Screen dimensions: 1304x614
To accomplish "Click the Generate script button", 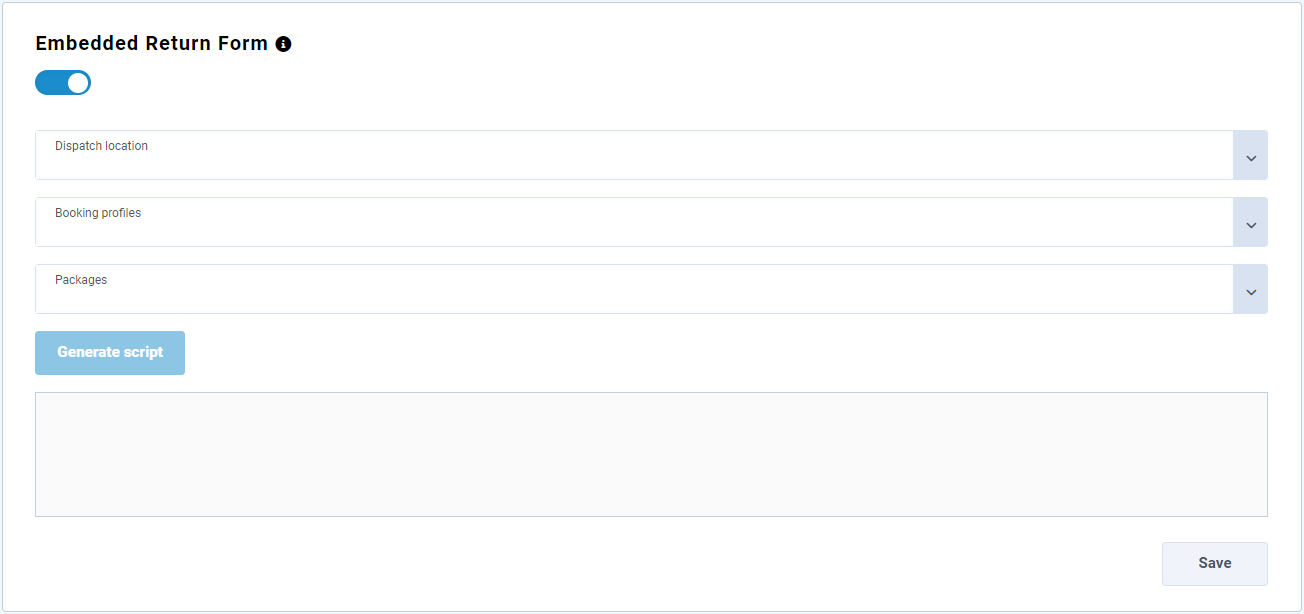I will pyautogui.click(x=110, y=353).
